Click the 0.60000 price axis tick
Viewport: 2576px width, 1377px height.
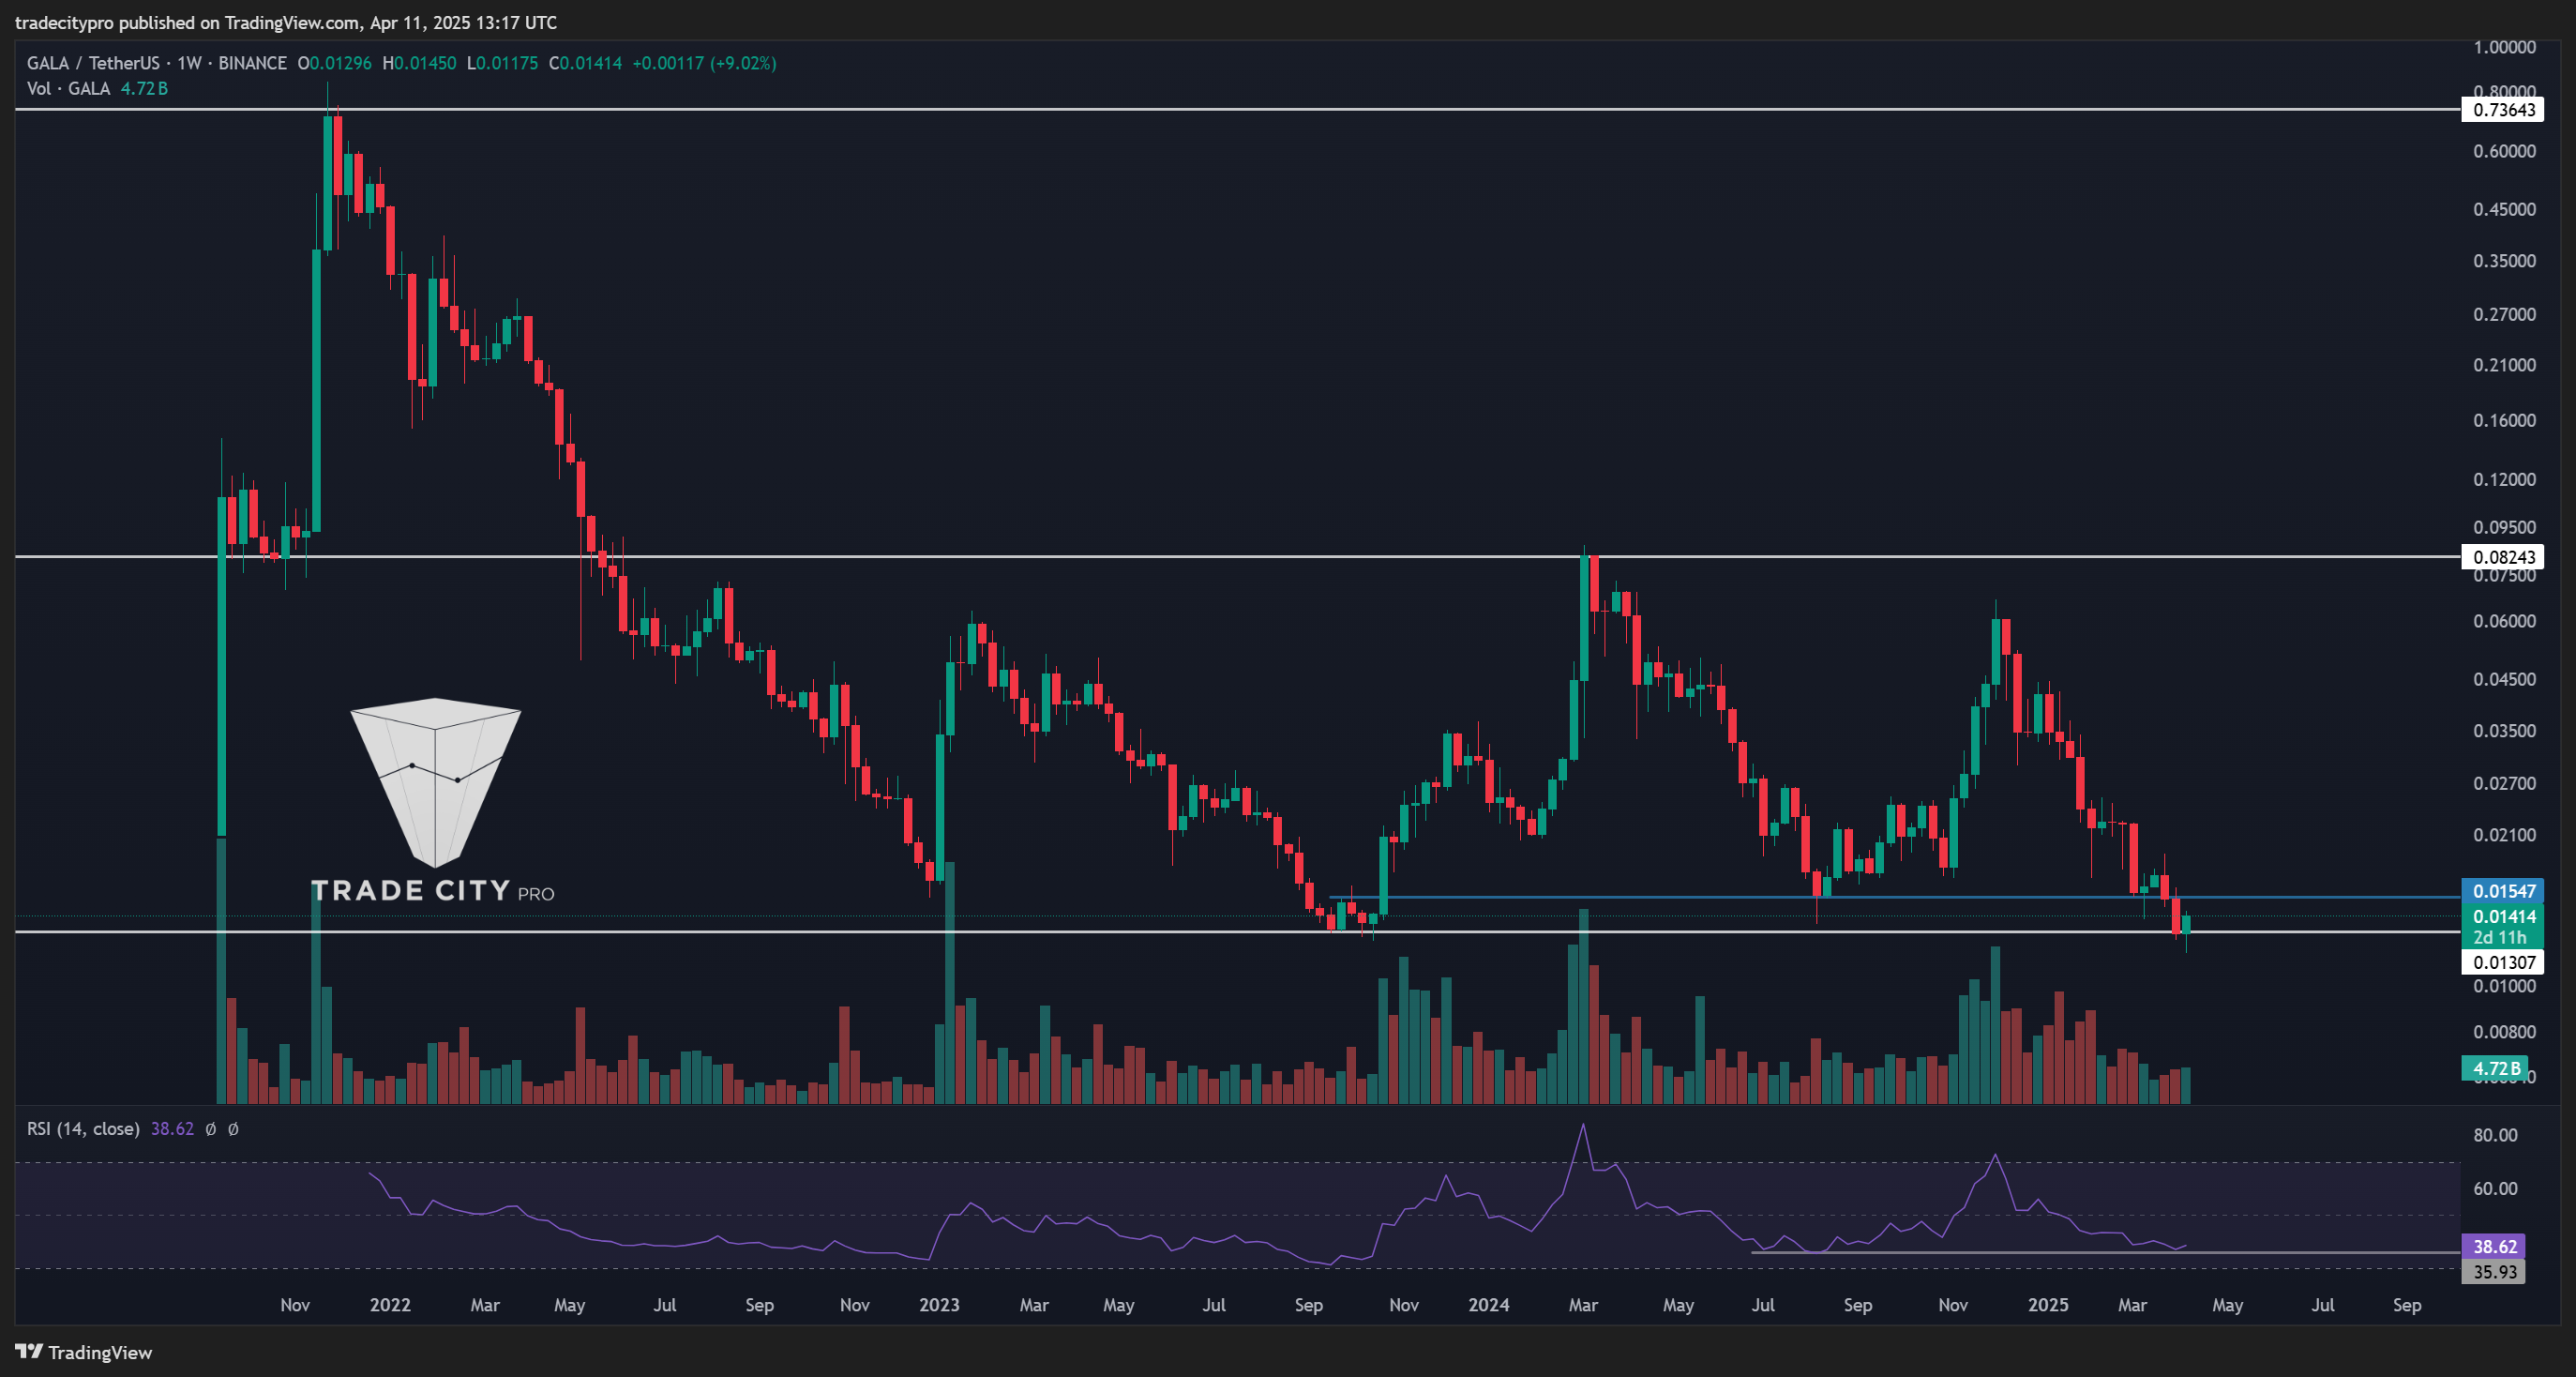coord(2504,151)
